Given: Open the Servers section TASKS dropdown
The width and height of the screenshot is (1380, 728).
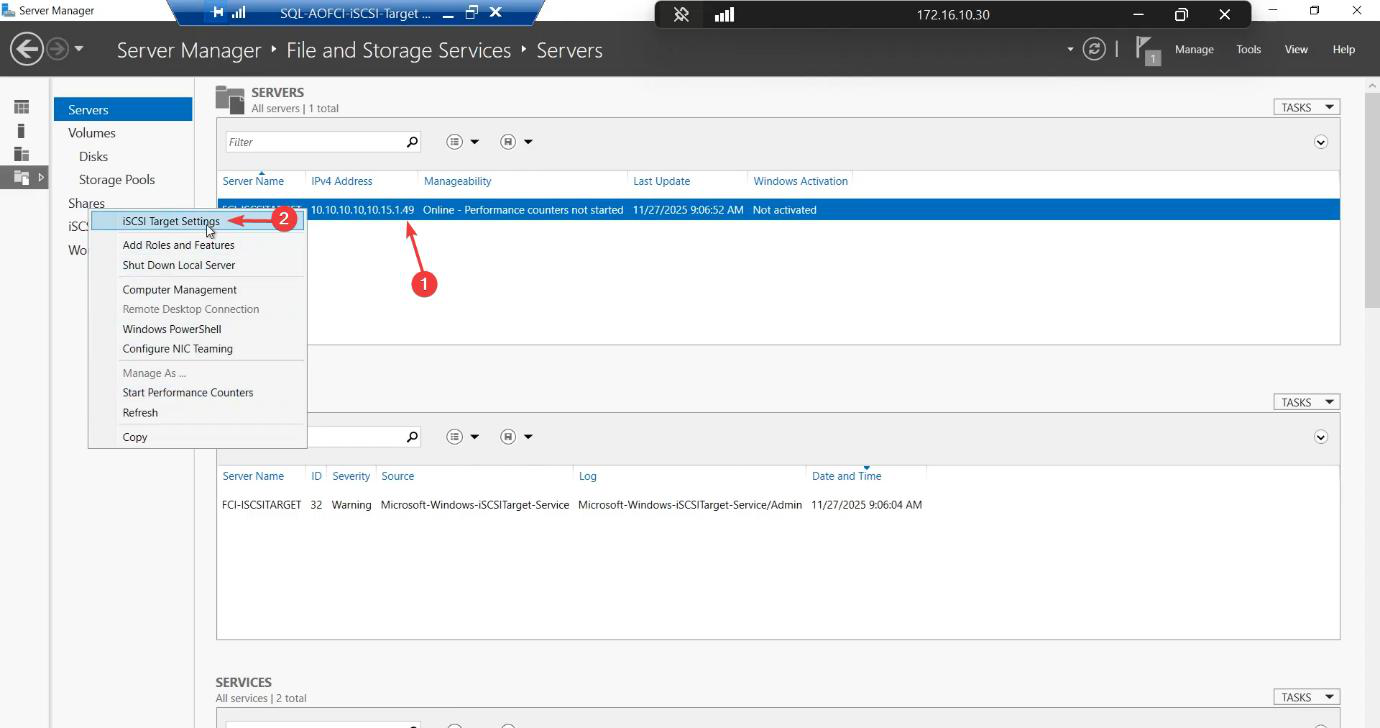Looking at the screenshot, I should (x=1306, y=107).
